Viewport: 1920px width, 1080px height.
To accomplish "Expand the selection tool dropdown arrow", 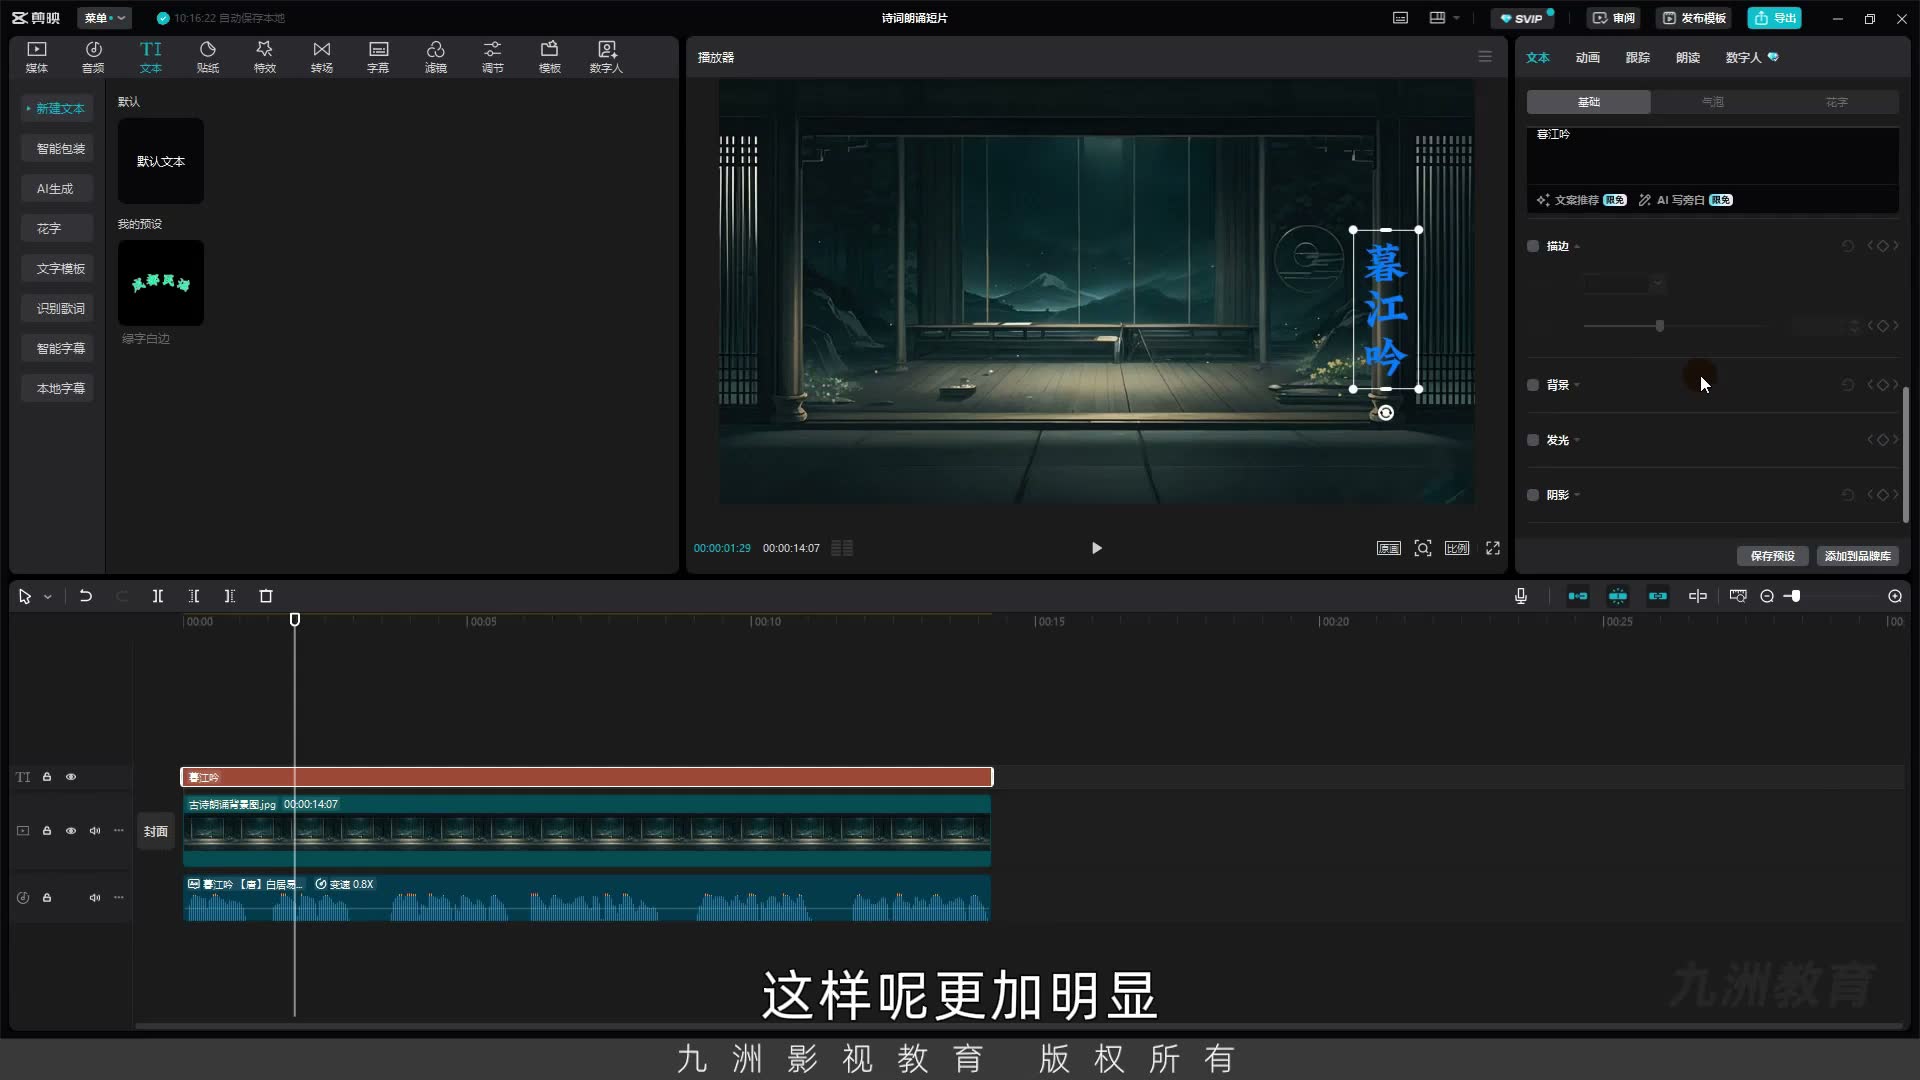I will (47, 597).
